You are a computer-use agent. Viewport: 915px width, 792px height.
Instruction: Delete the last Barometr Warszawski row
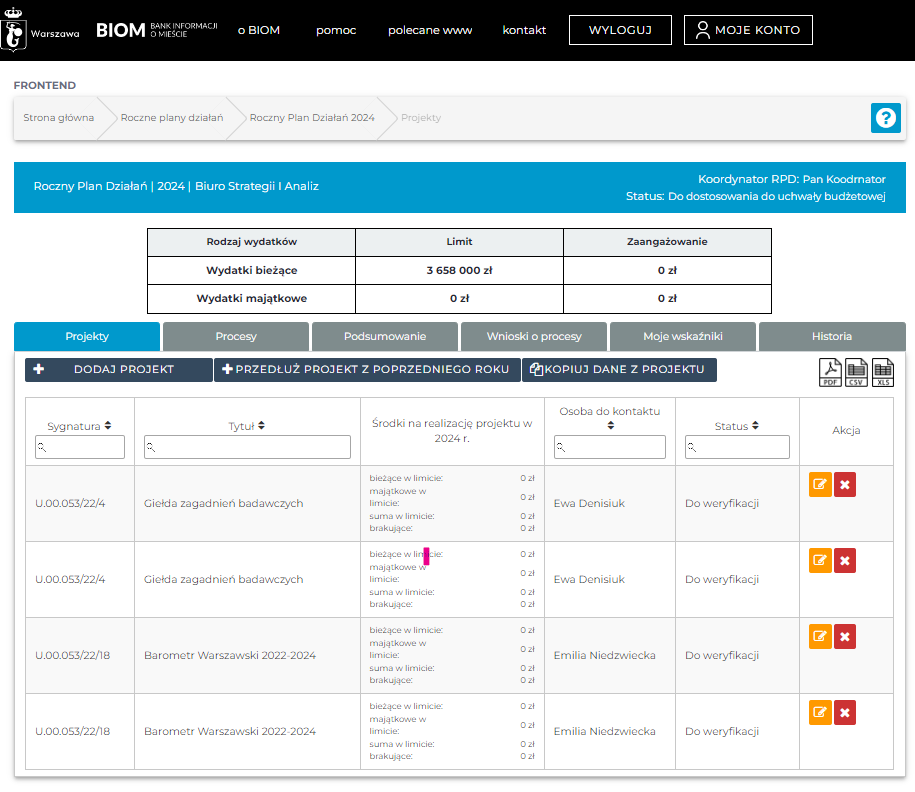(x=845, y=712)
